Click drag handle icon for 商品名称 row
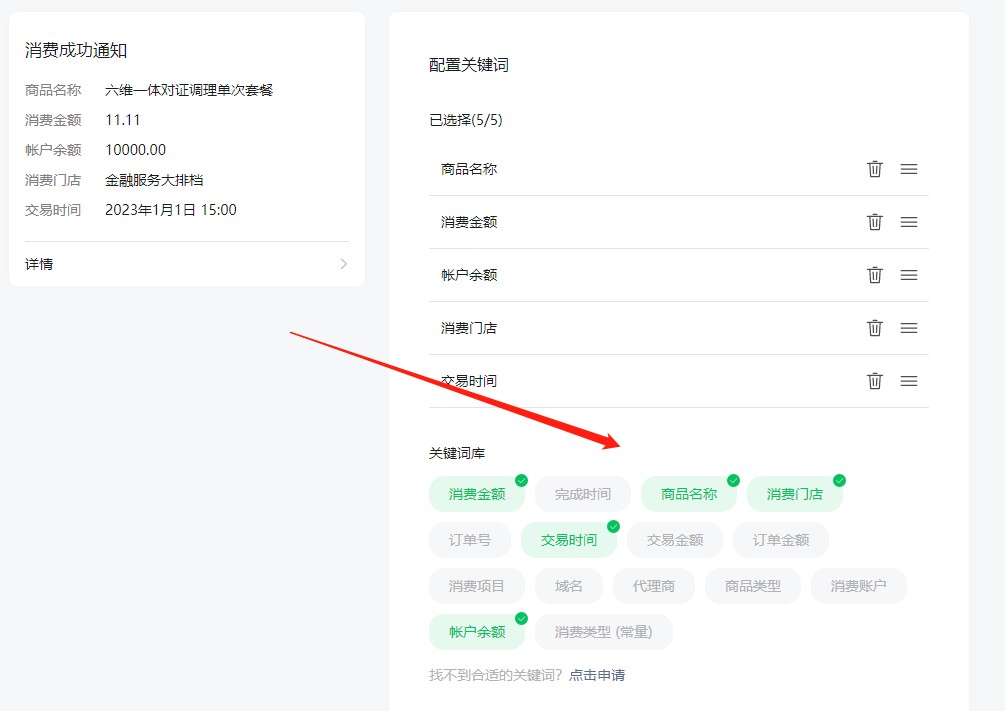This screenshot has width=1005, height=711. 909,169
